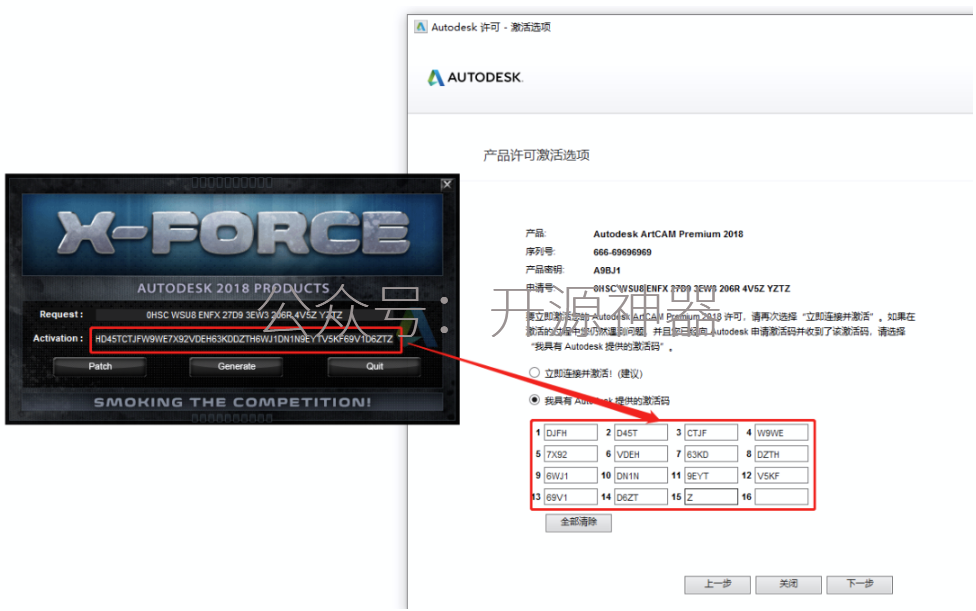Click the Autodesk logo in the header
976x611 pixels.
[x=475, y=78]
